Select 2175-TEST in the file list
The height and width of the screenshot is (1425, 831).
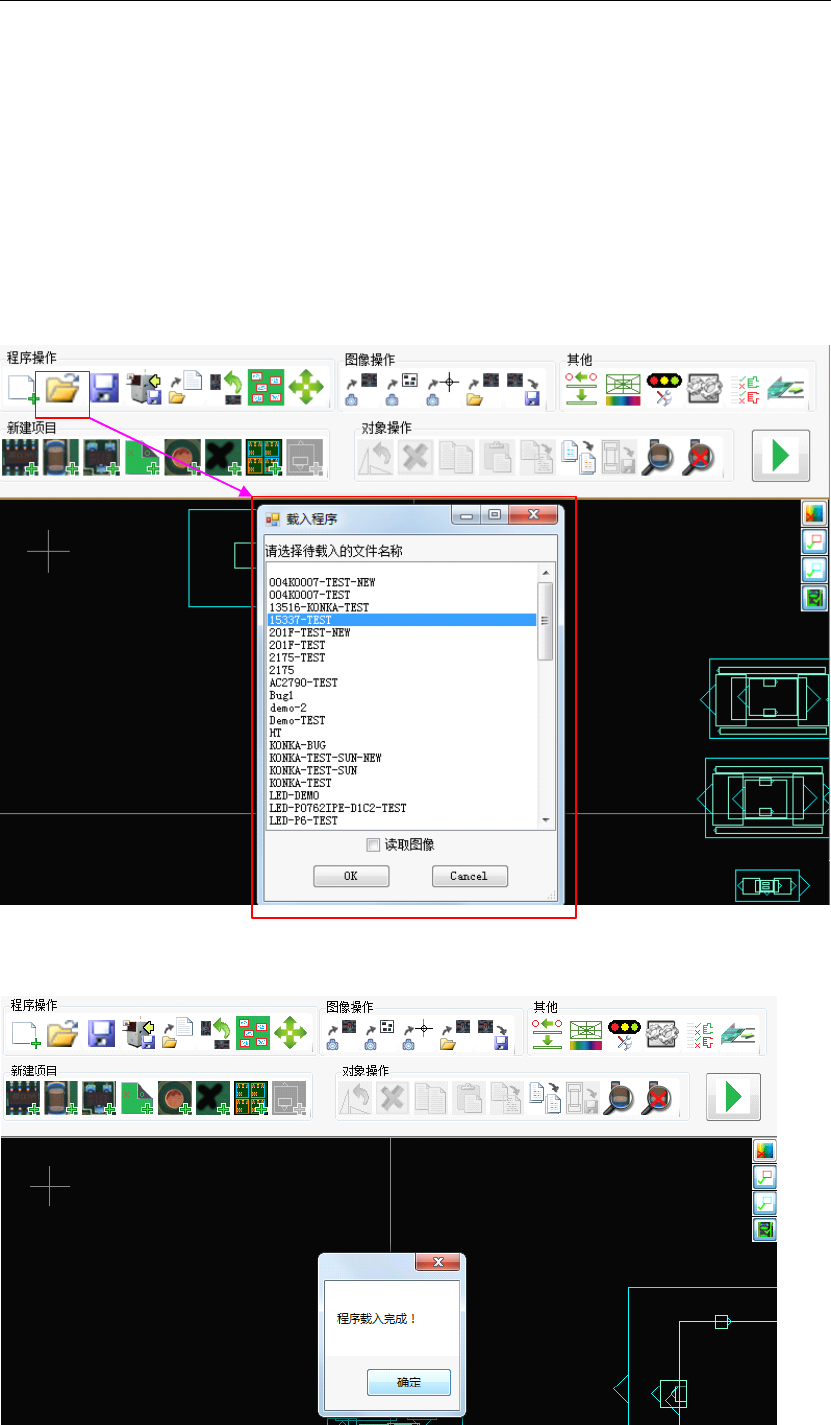click(x=297, y=658)
